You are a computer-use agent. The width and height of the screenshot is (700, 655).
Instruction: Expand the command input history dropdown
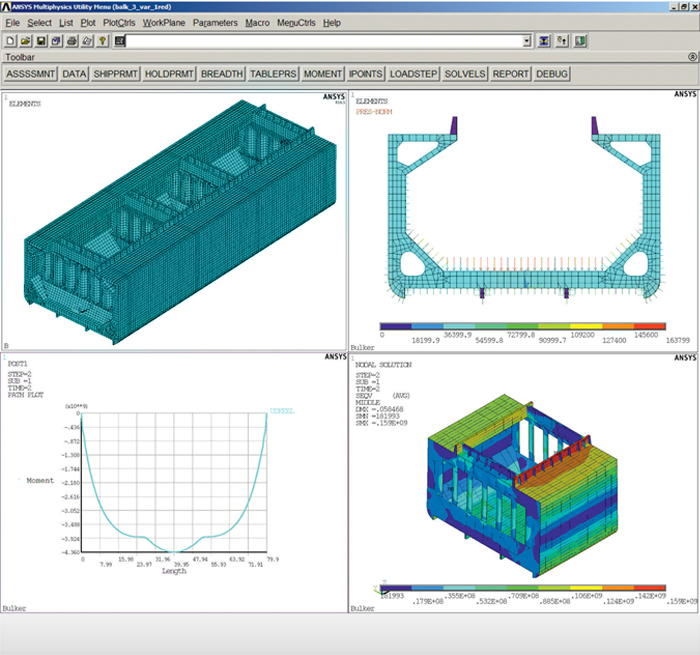coord(527,41)
